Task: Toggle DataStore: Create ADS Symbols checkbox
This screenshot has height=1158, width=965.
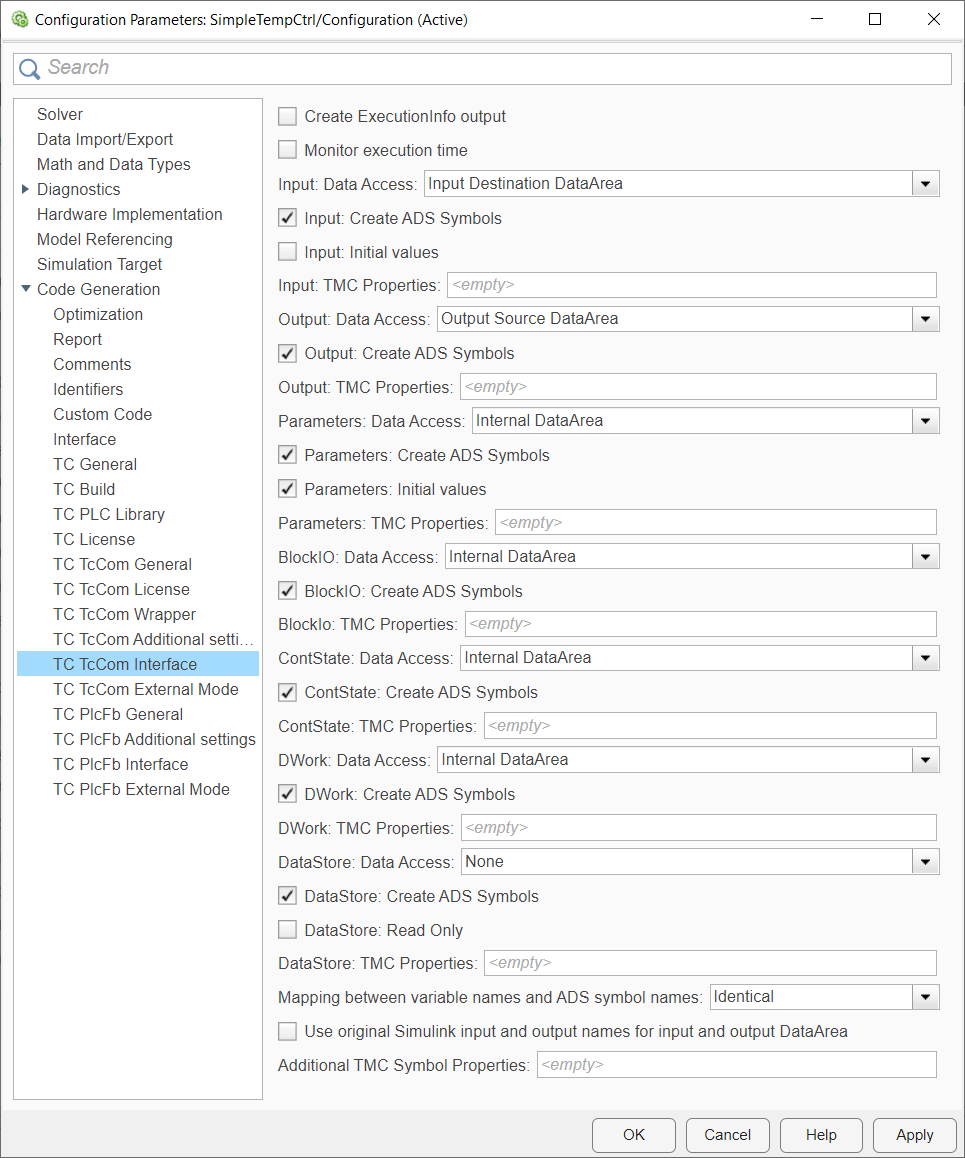Action: (x=287, y=897)
